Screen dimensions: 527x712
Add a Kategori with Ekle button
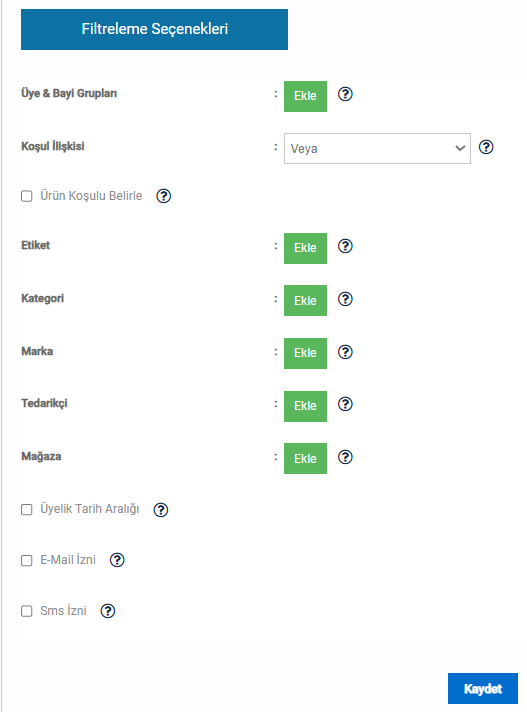tap(305, 301)
